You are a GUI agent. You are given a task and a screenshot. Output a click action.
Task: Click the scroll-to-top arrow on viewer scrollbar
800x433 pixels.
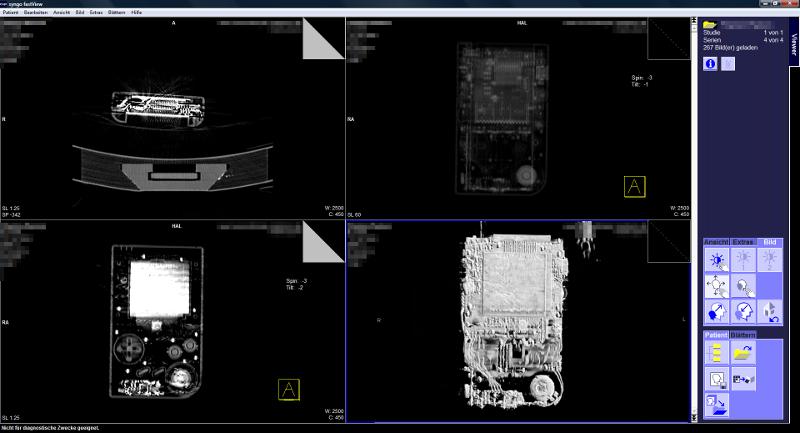click(x=694, y=21)
